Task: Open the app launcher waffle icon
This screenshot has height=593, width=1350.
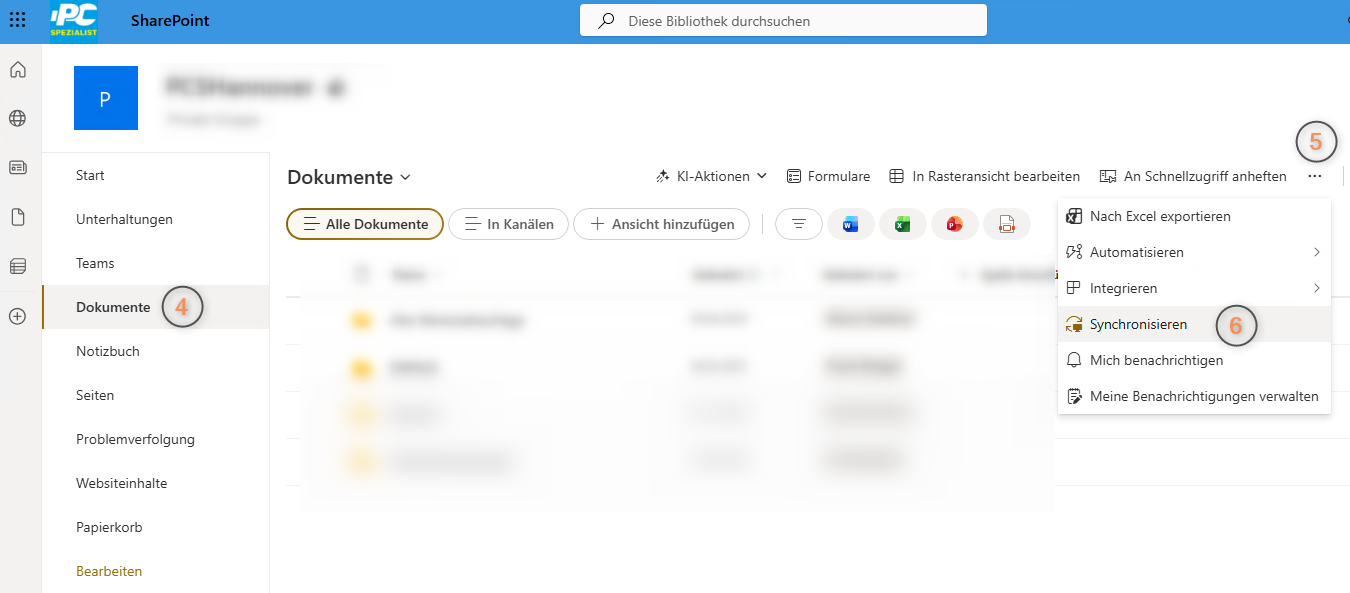Action: click(17, 20)
